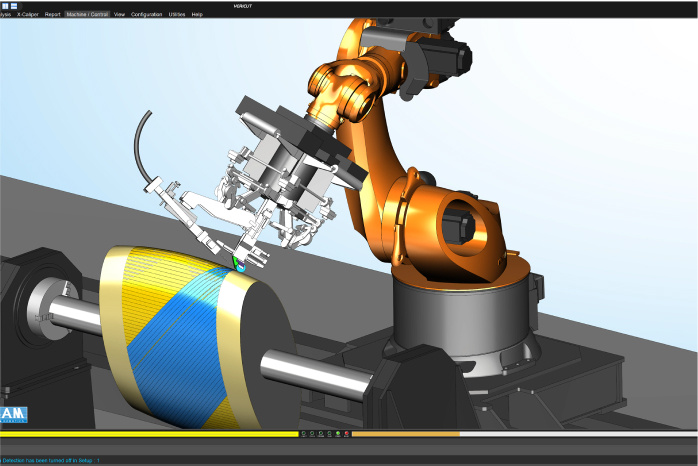Open the Utilities menu
Screen dimensions: 698x466
(177, 15)
